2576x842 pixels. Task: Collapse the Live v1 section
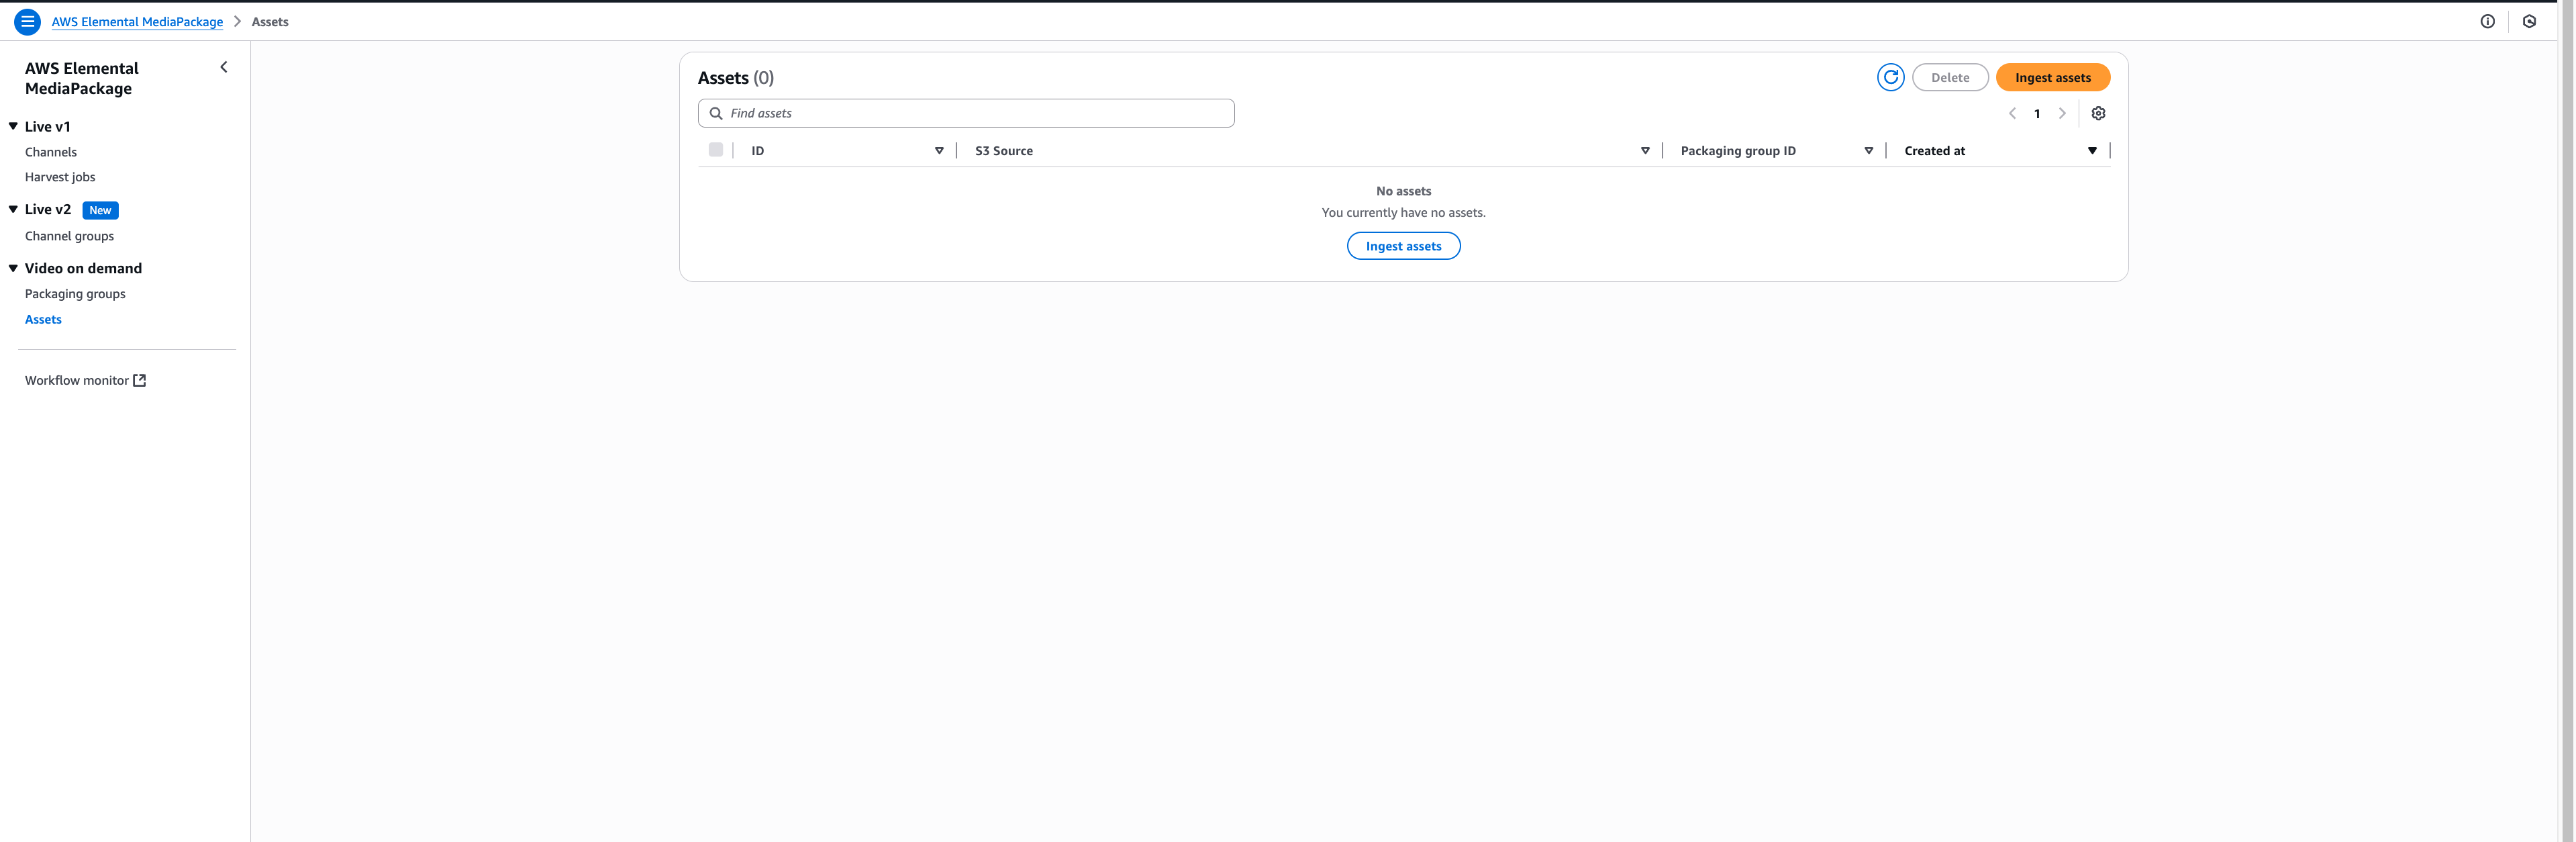[12, 126]
